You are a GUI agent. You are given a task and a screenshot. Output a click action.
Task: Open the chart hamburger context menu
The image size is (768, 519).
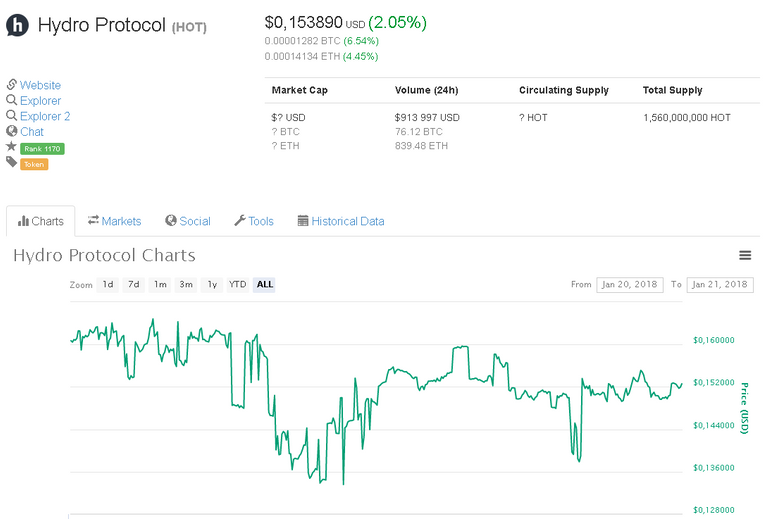(745, 255)
